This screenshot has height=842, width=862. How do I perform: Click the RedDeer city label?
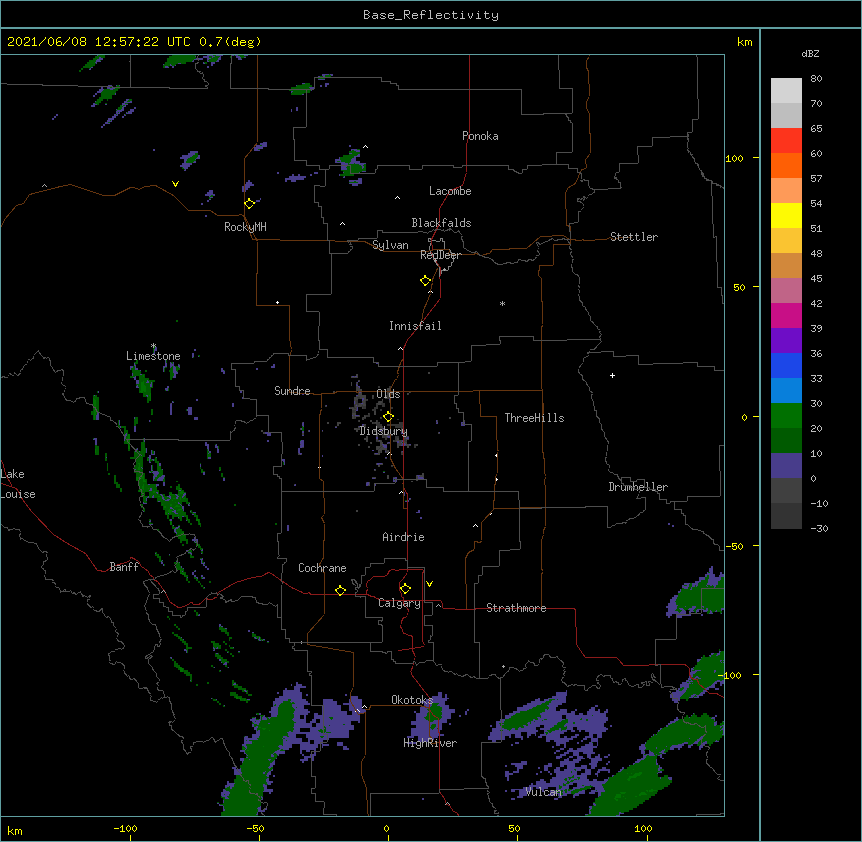pyautogui.click(x=440, y=255)
